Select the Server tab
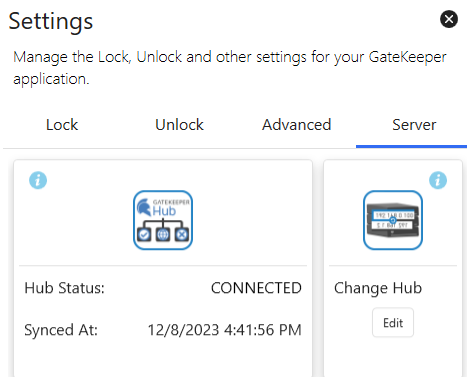Screen dimensions: 467x377 pyautogui.click(x=414, y=125)
